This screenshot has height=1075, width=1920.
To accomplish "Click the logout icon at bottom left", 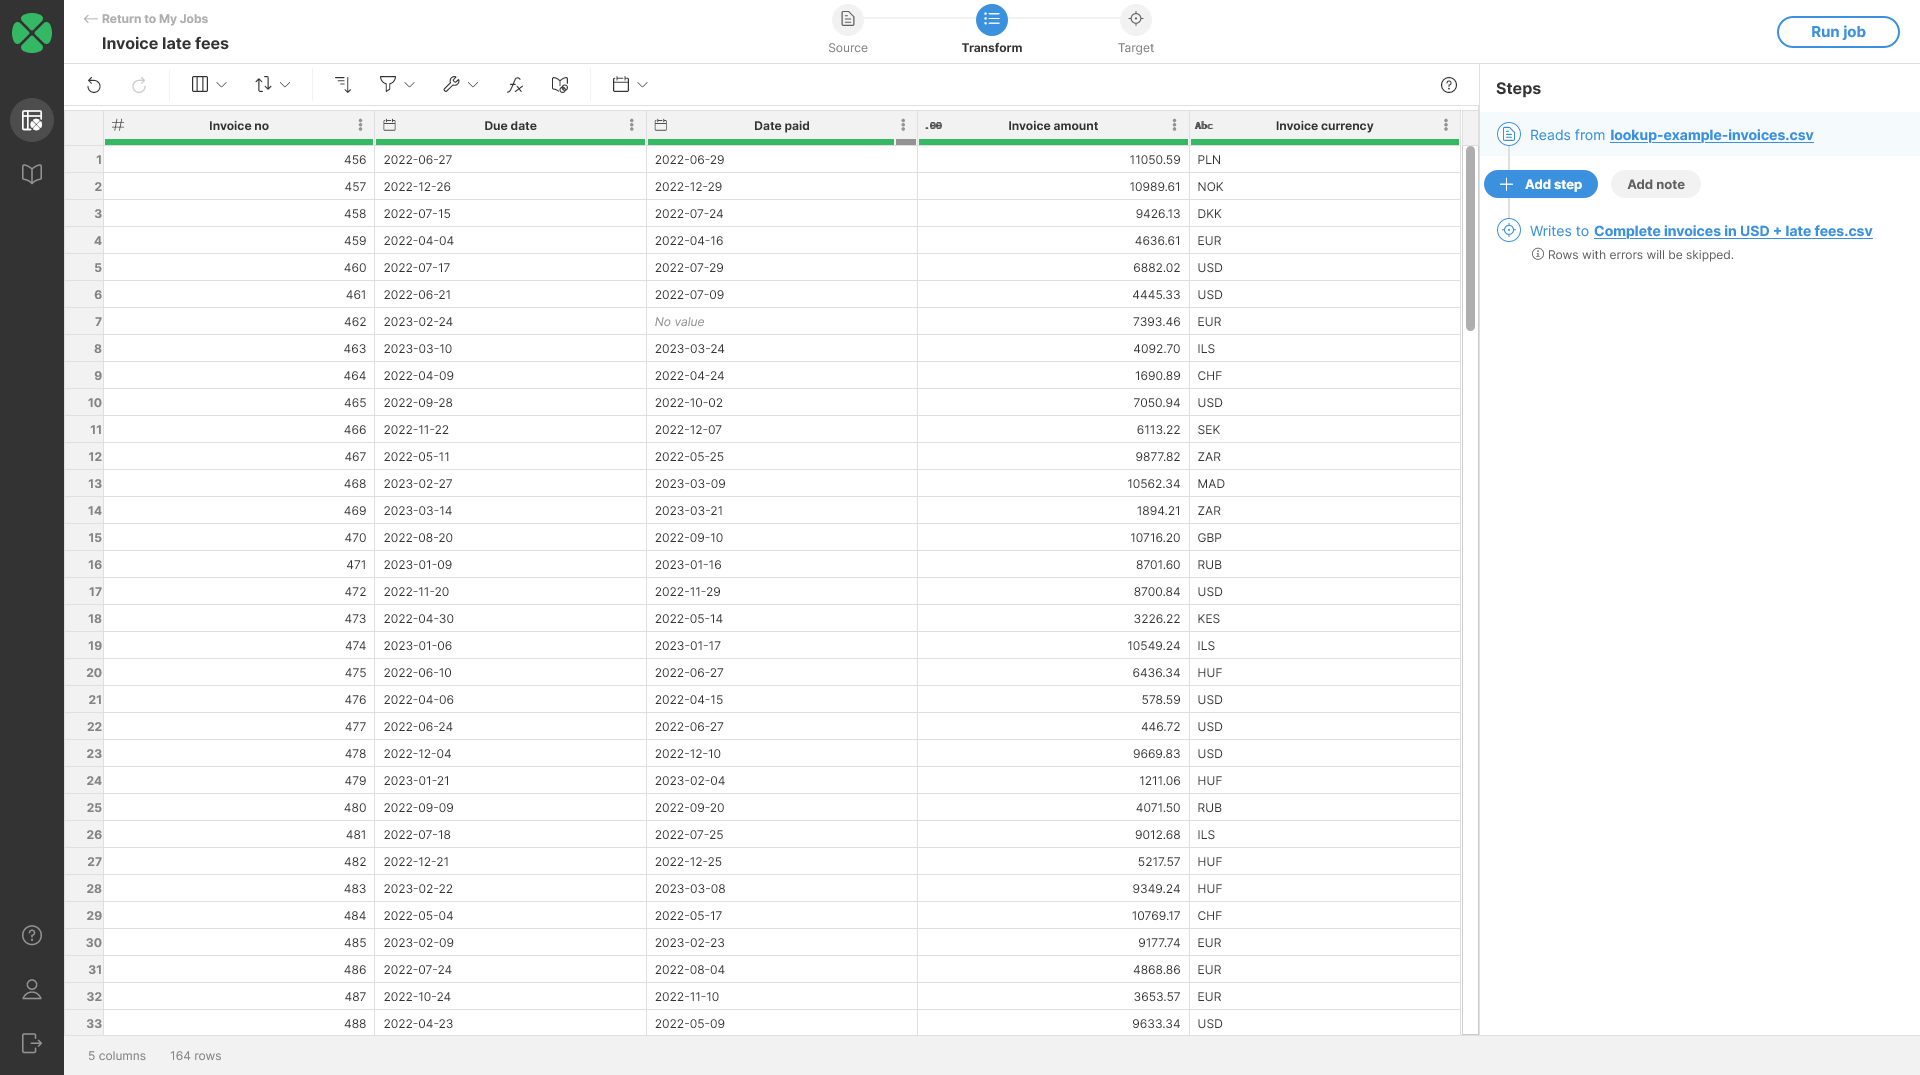I will [x=32, y=1043].
